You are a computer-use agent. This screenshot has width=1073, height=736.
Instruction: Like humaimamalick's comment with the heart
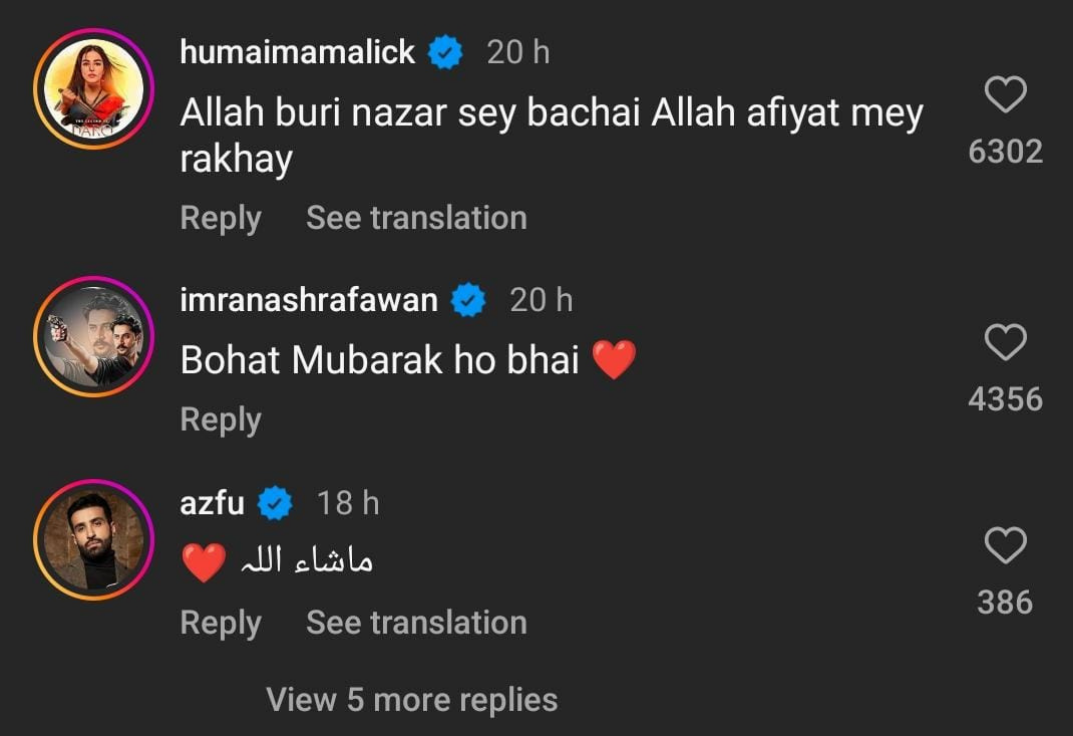[x=1005, y=95]
